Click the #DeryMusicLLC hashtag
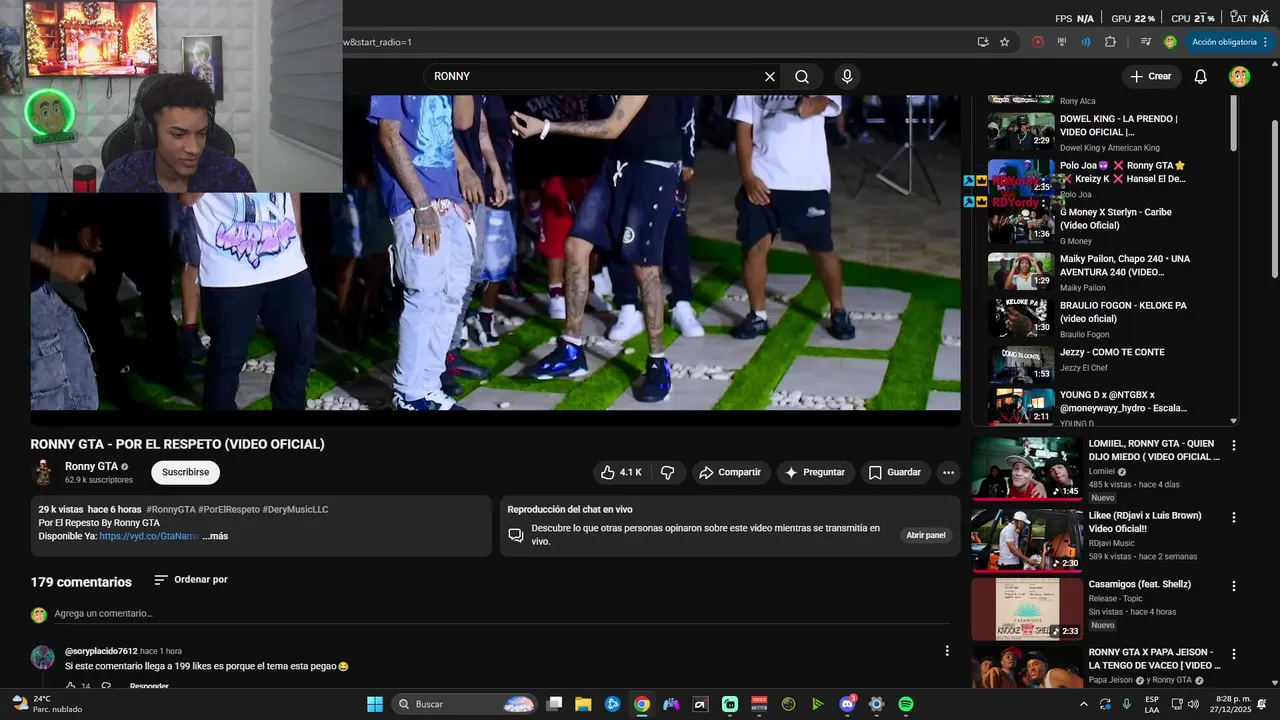1280x720 pixels. pos(295,509)
